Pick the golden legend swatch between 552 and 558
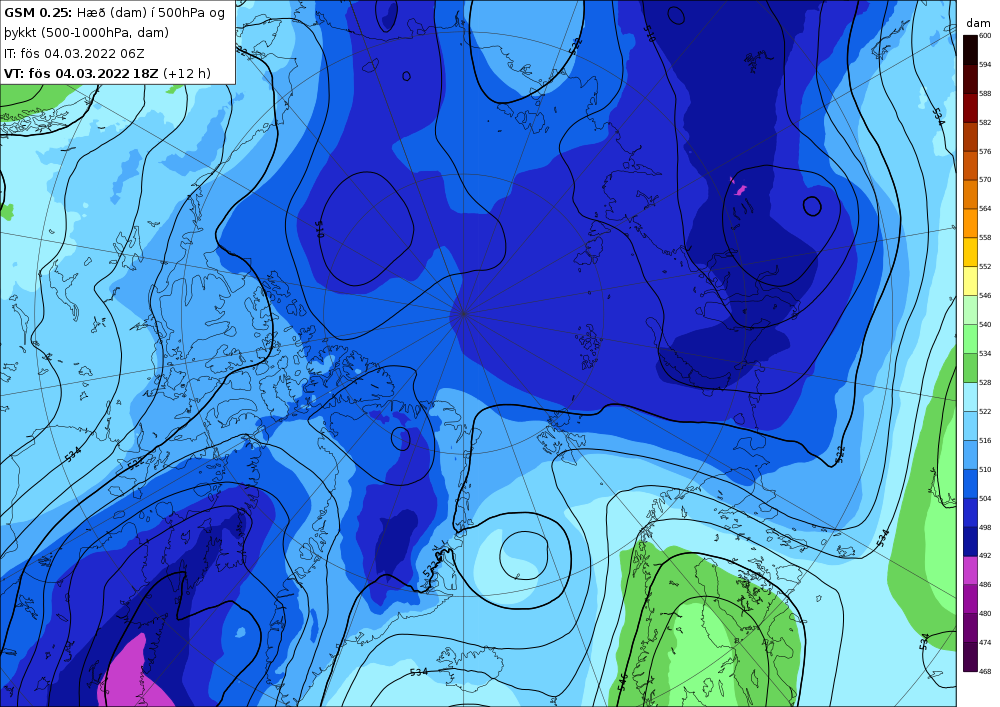 [x=970, y=252]
